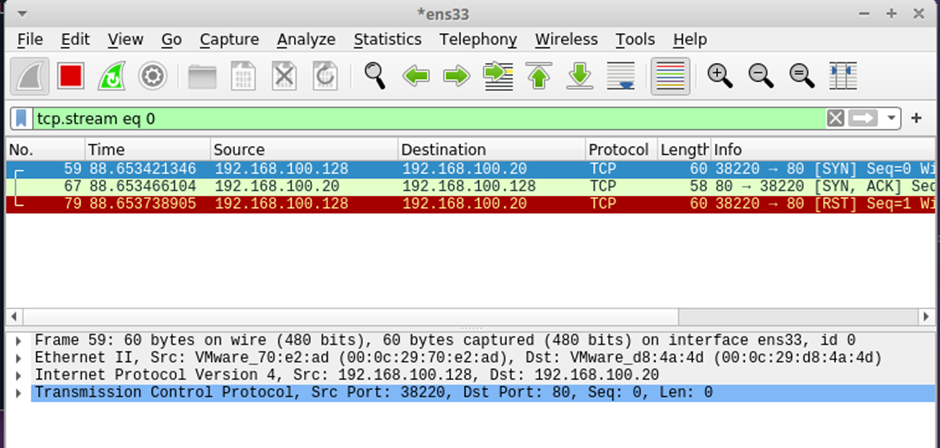The height and width of the screenshot is (448, 940).
Task: Open the Capture menu
Action: (229, 40)
